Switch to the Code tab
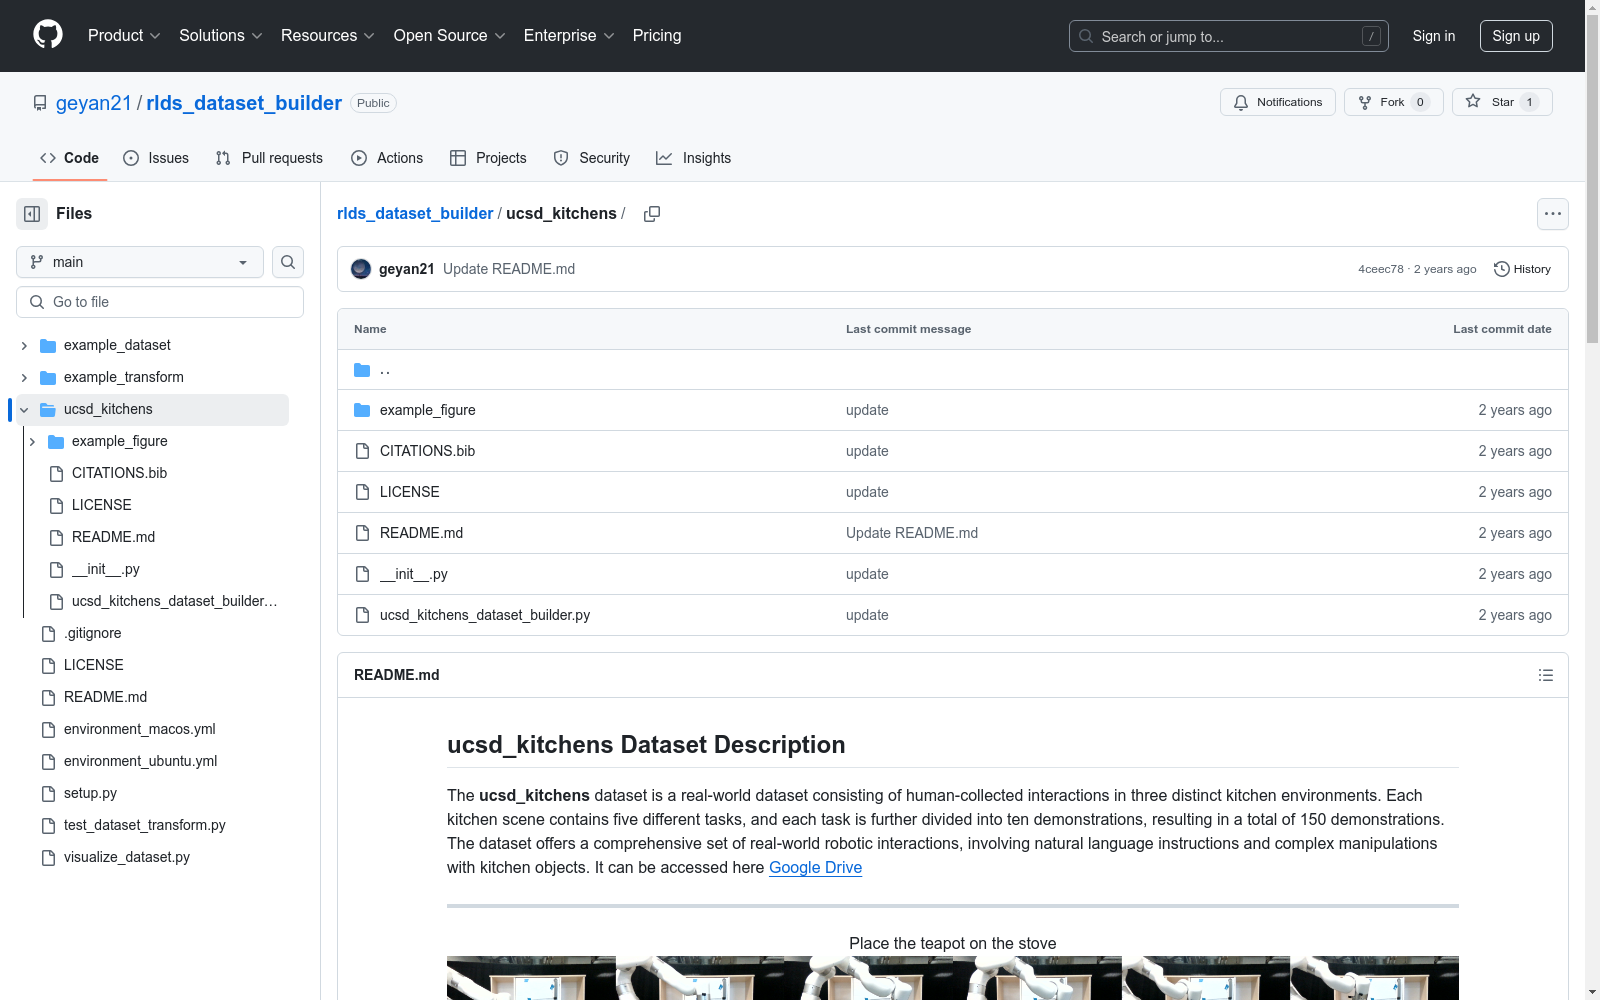 69,158
